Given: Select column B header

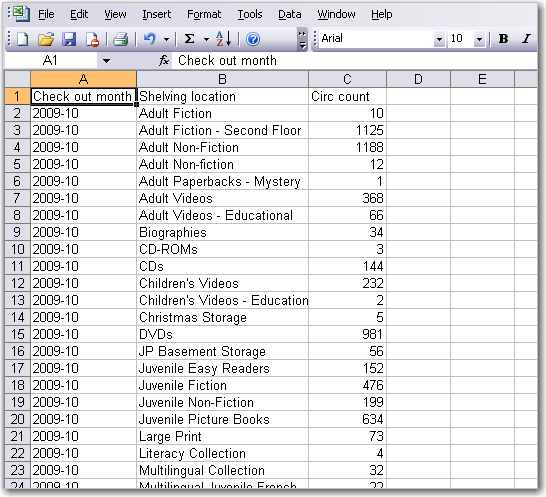Looking at the screenshot, I should (222, 79).
